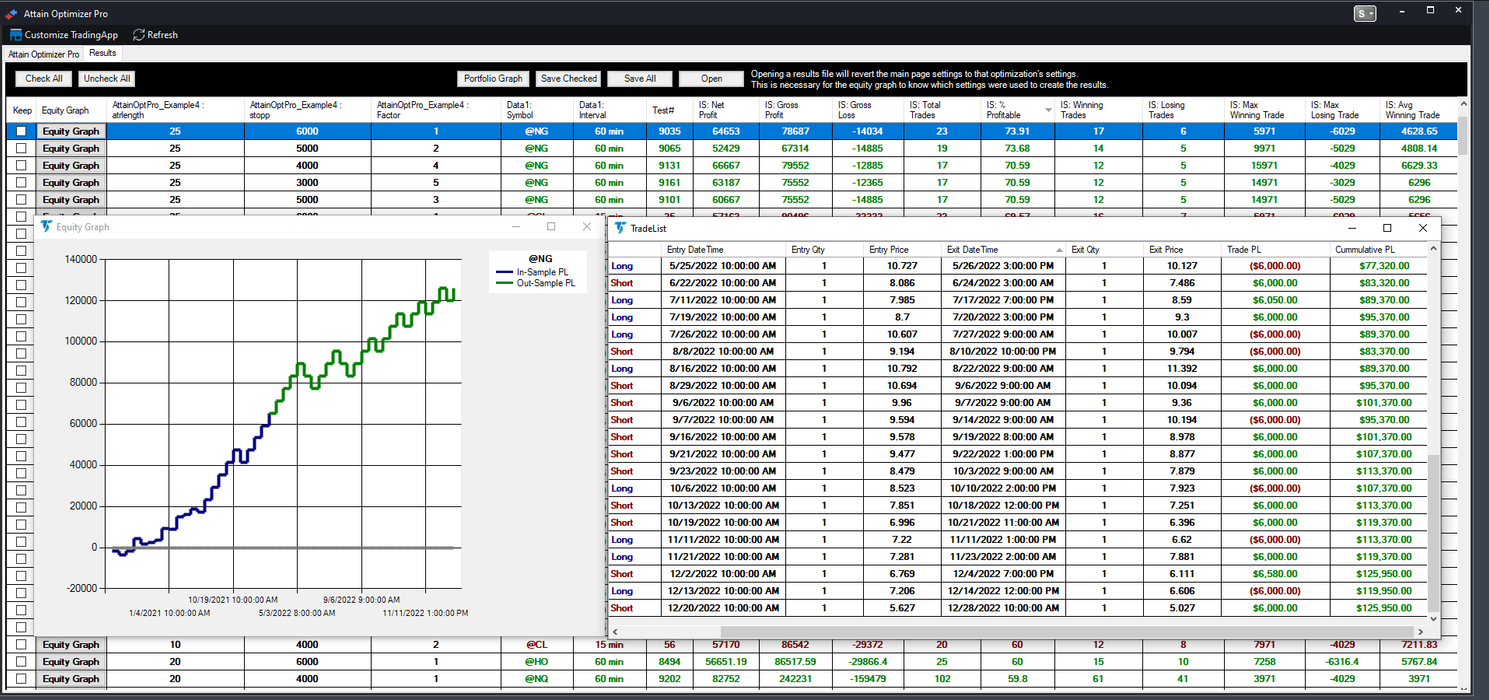This screenshot has height=700, width=1489.
Task: Click the TradingApp icon on the Equity Graph window
Action: [46, 227]
